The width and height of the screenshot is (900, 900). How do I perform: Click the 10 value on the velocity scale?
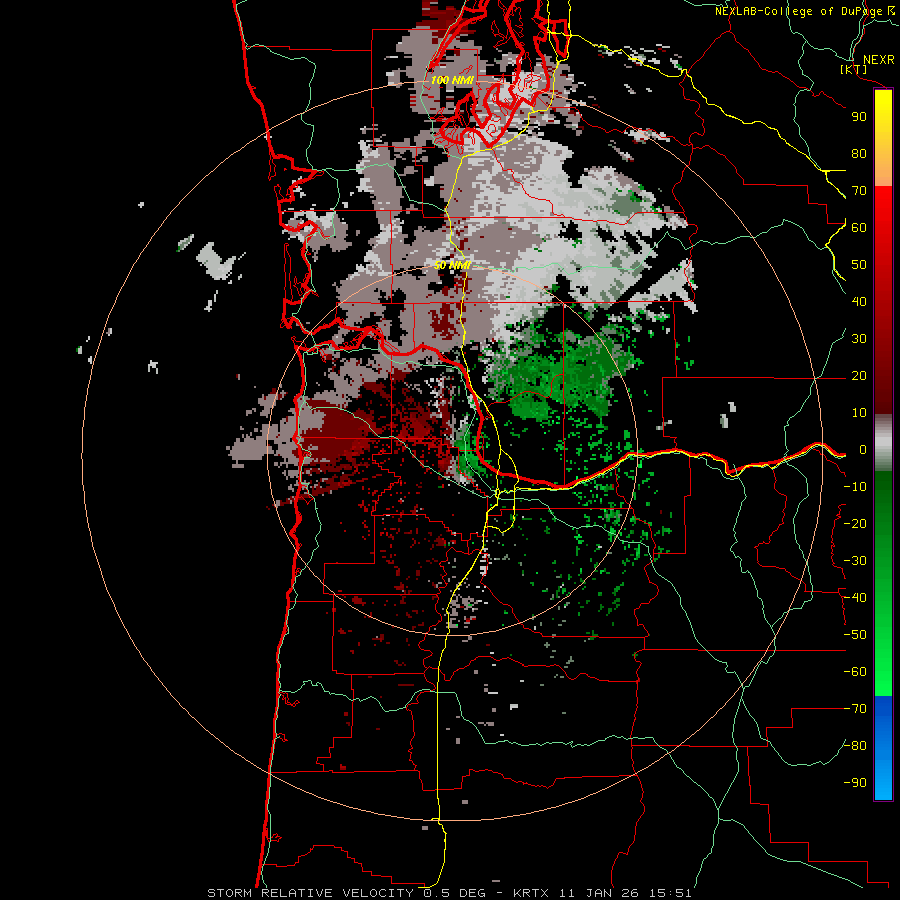(859, 413)
